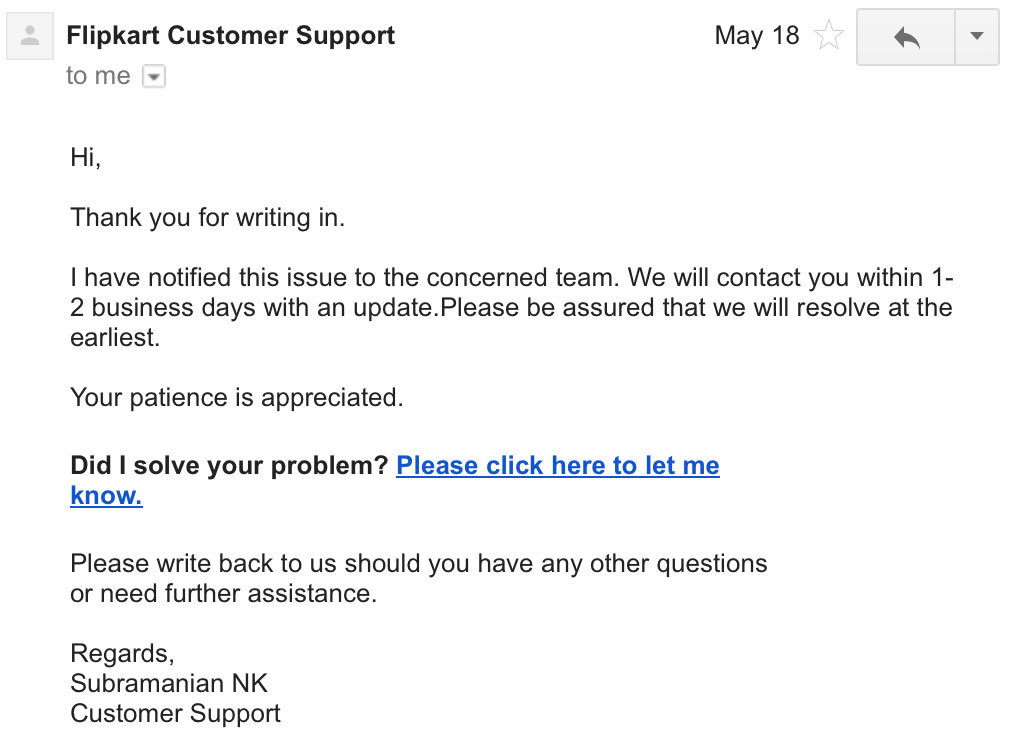This screenshot has height=737, width=1012.
Task: Click the 'or need further assistance.' line
Action: coord(223,594)
